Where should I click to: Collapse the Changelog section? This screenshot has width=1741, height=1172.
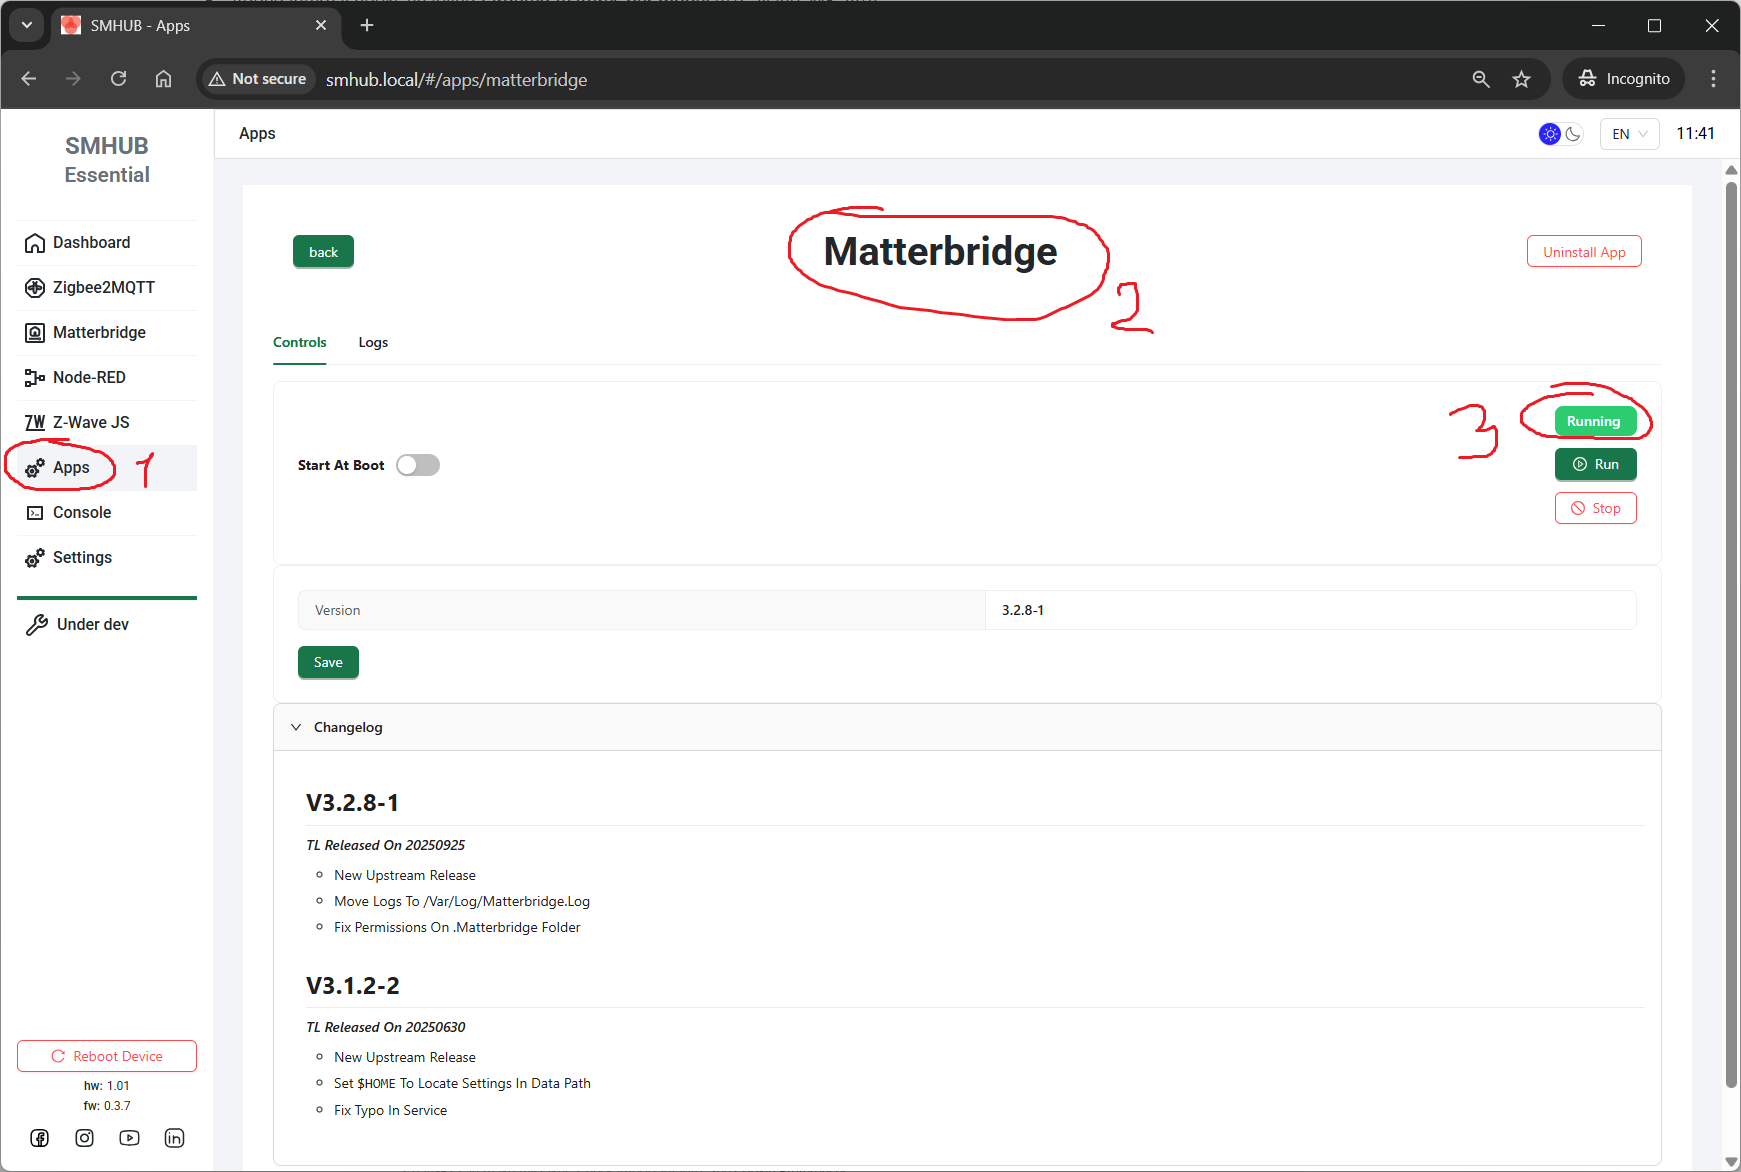(296, 727)
